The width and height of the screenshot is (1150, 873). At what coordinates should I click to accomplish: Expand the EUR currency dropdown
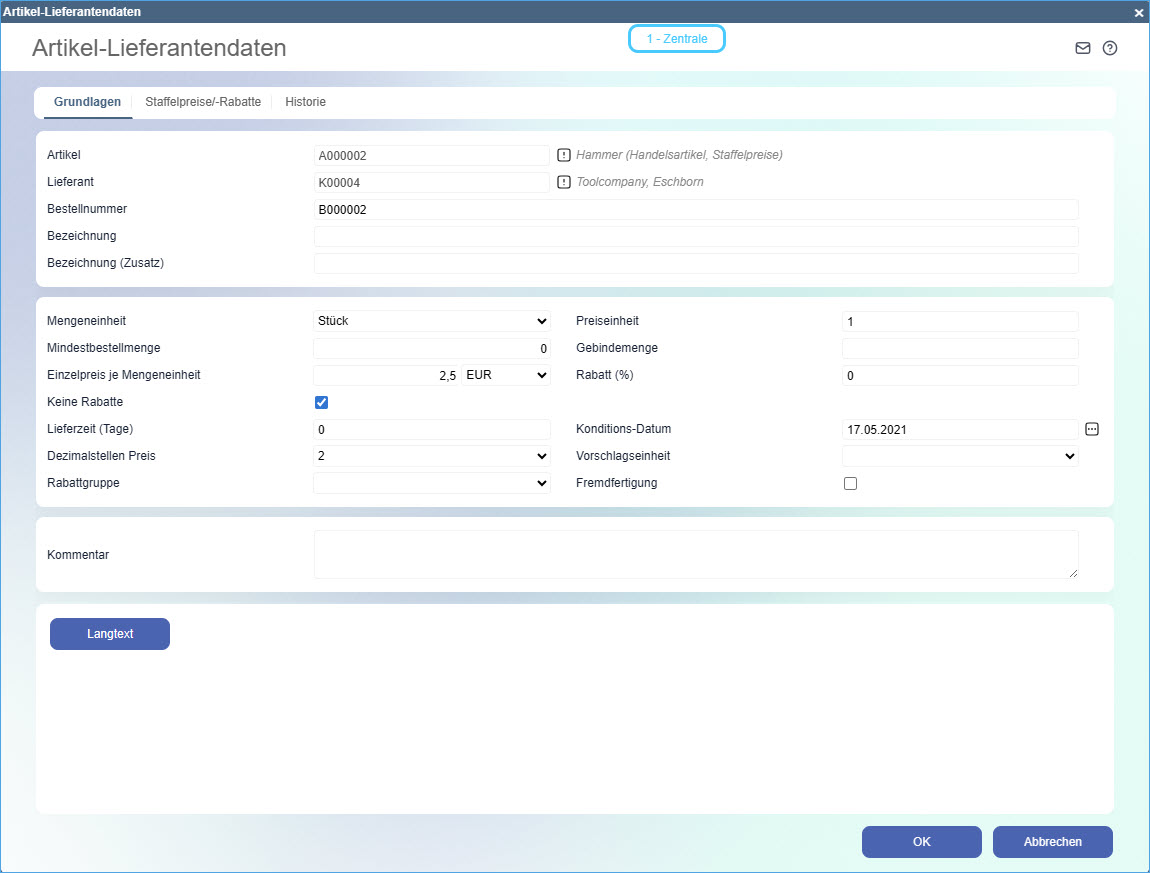506,375
